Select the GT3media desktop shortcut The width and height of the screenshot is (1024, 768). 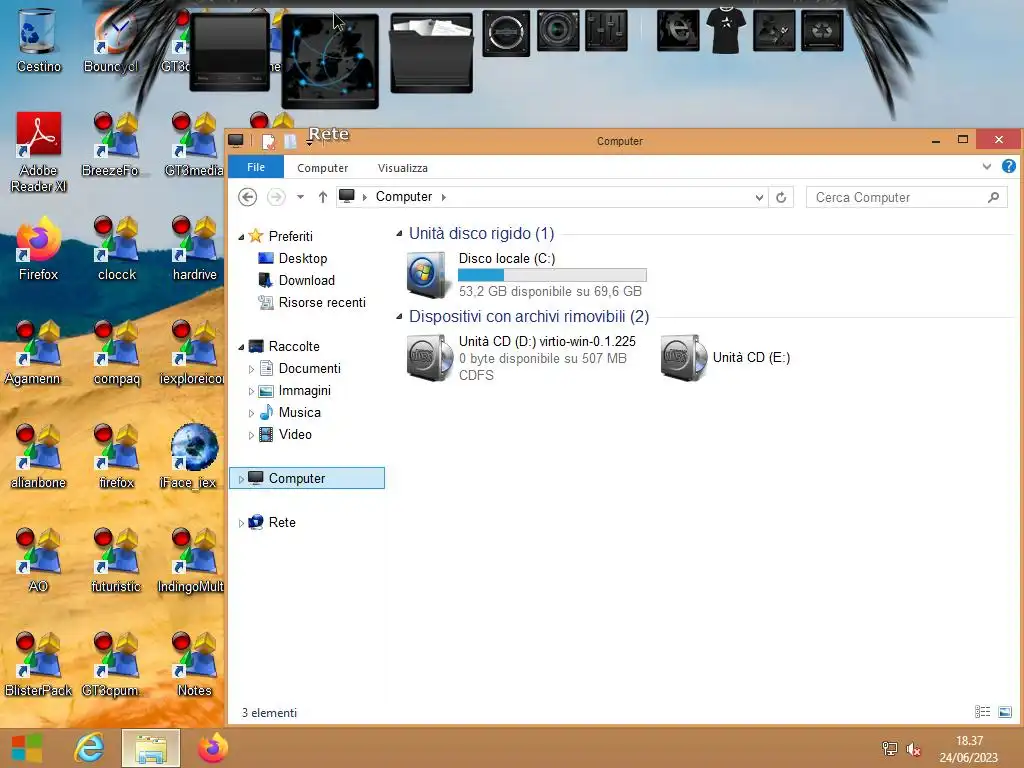pos(193,145)
